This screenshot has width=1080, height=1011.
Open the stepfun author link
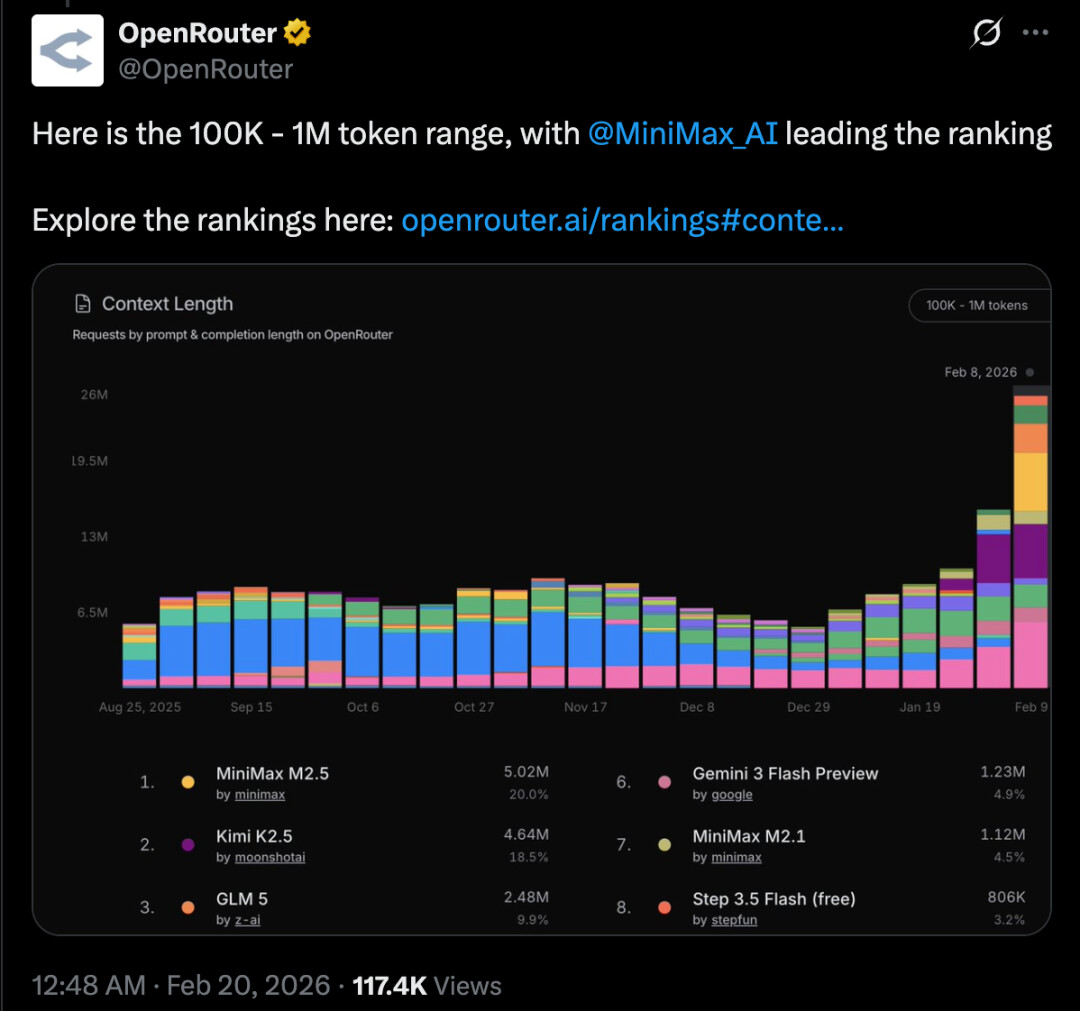tap(733, 920)
